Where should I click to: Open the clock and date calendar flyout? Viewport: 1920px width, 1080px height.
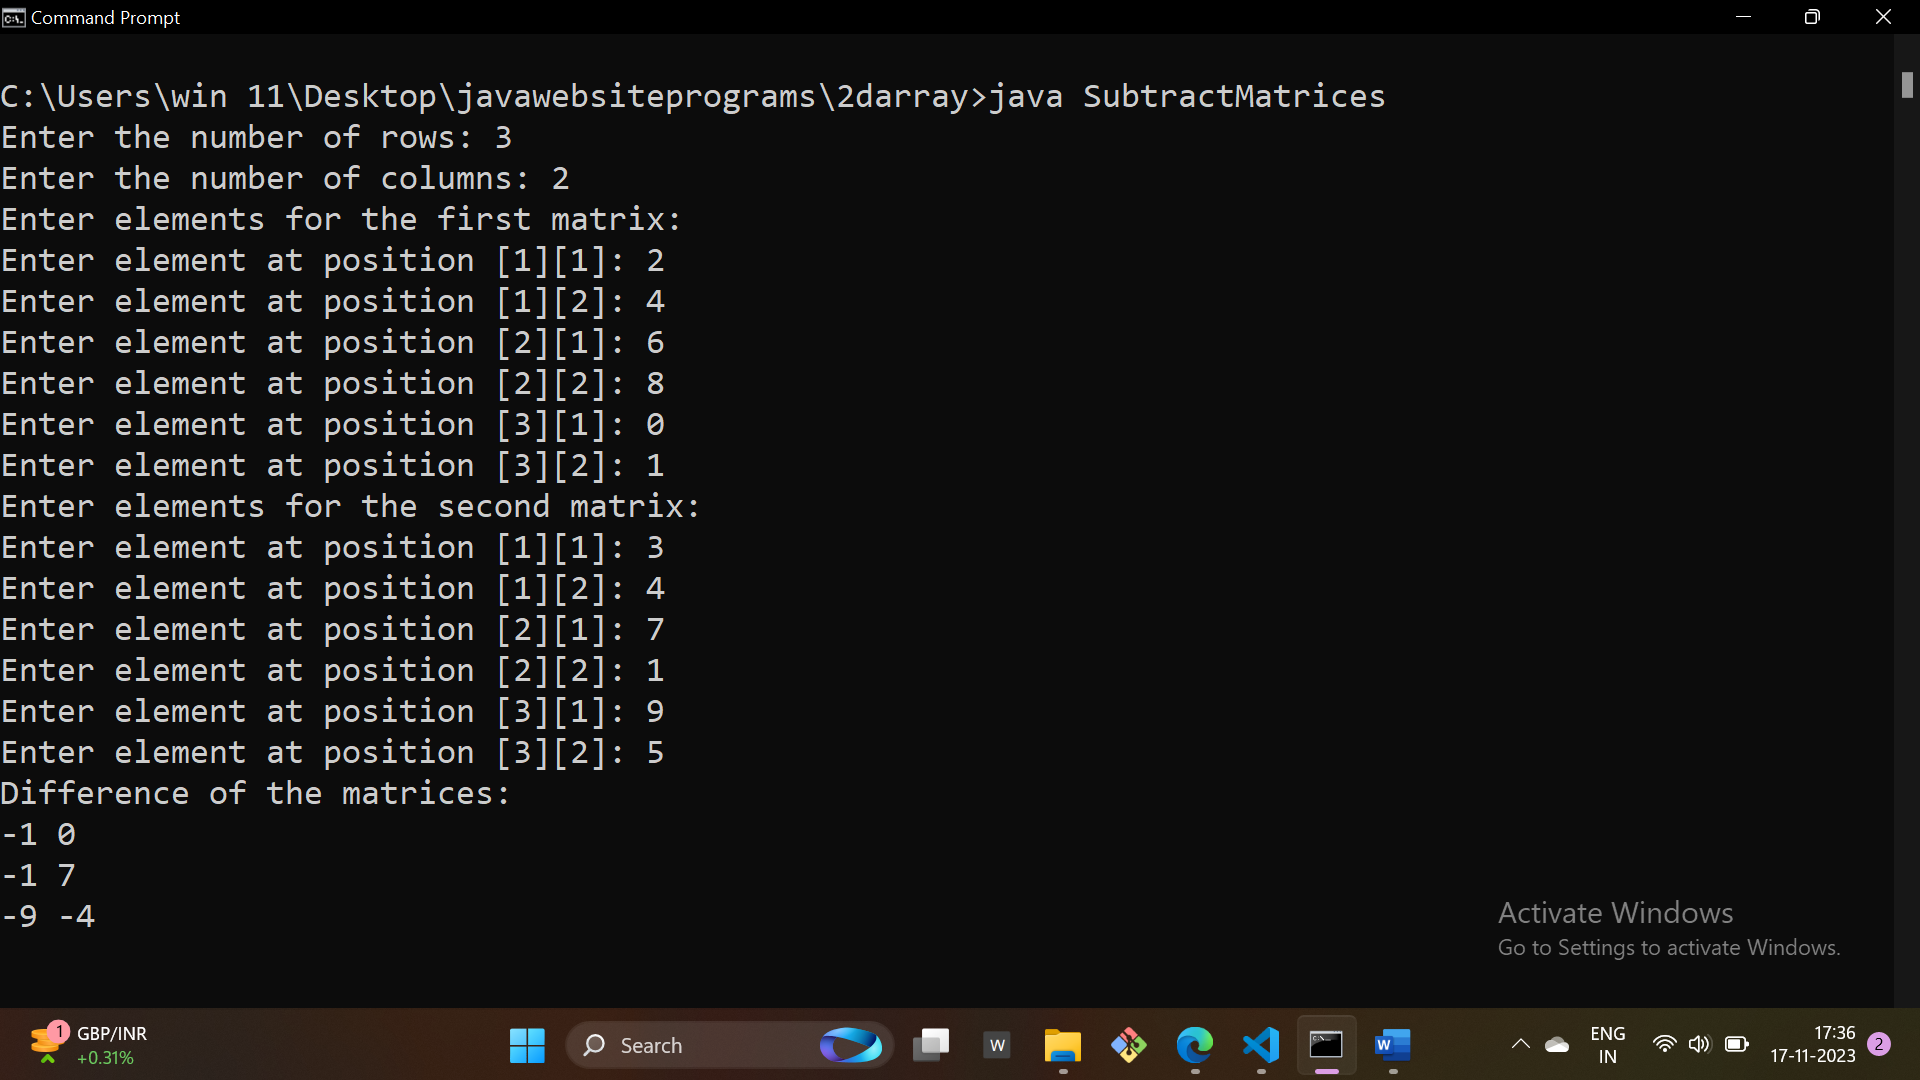click(x=1812, y=1045)
